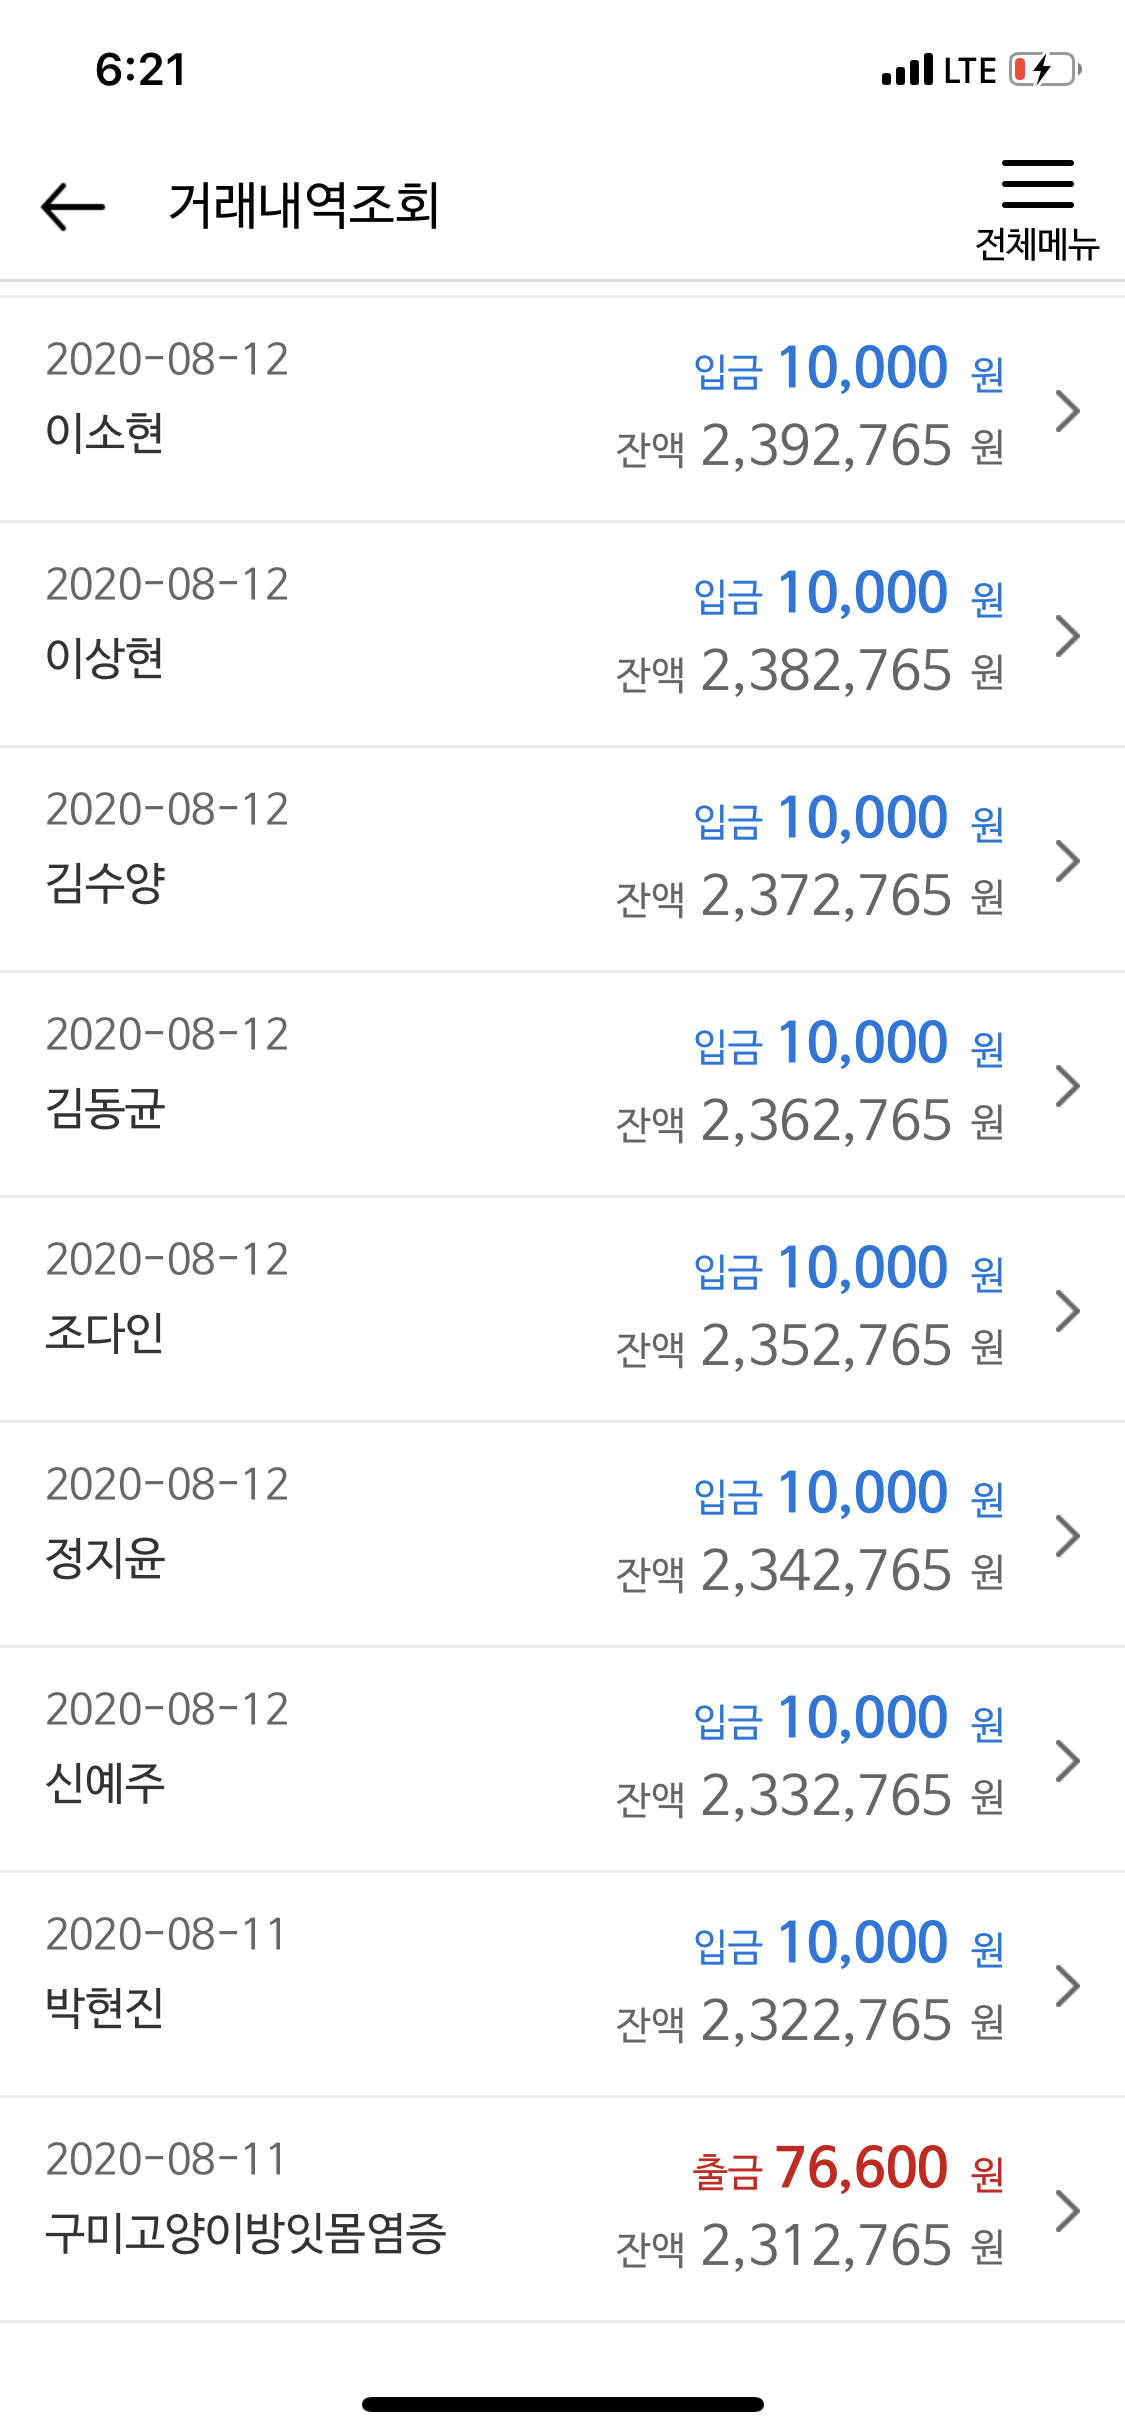
Task: Tap the back arrow icon
Action: [73, 206]
